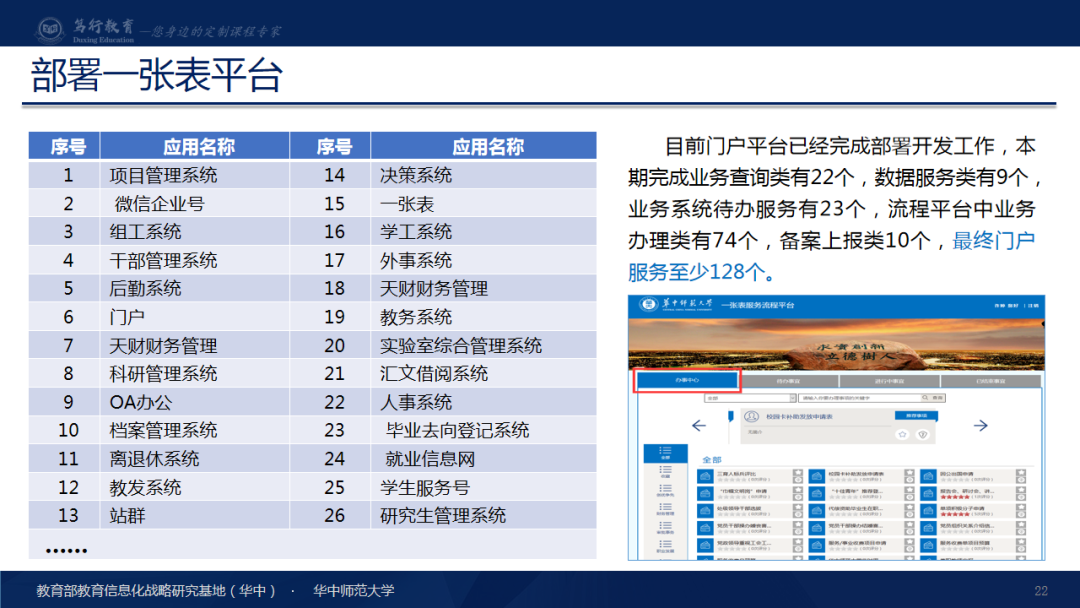Click the table cell 学生服务号

pos(425,488)
